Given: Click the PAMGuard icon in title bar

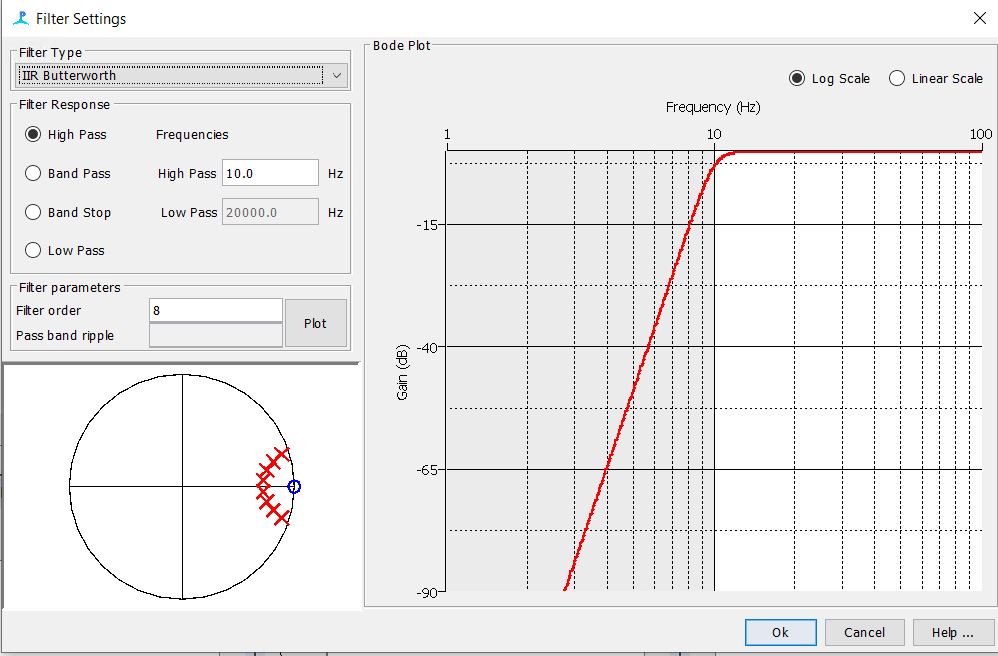Looking at the screenshot, I should (x=20, y=18).
